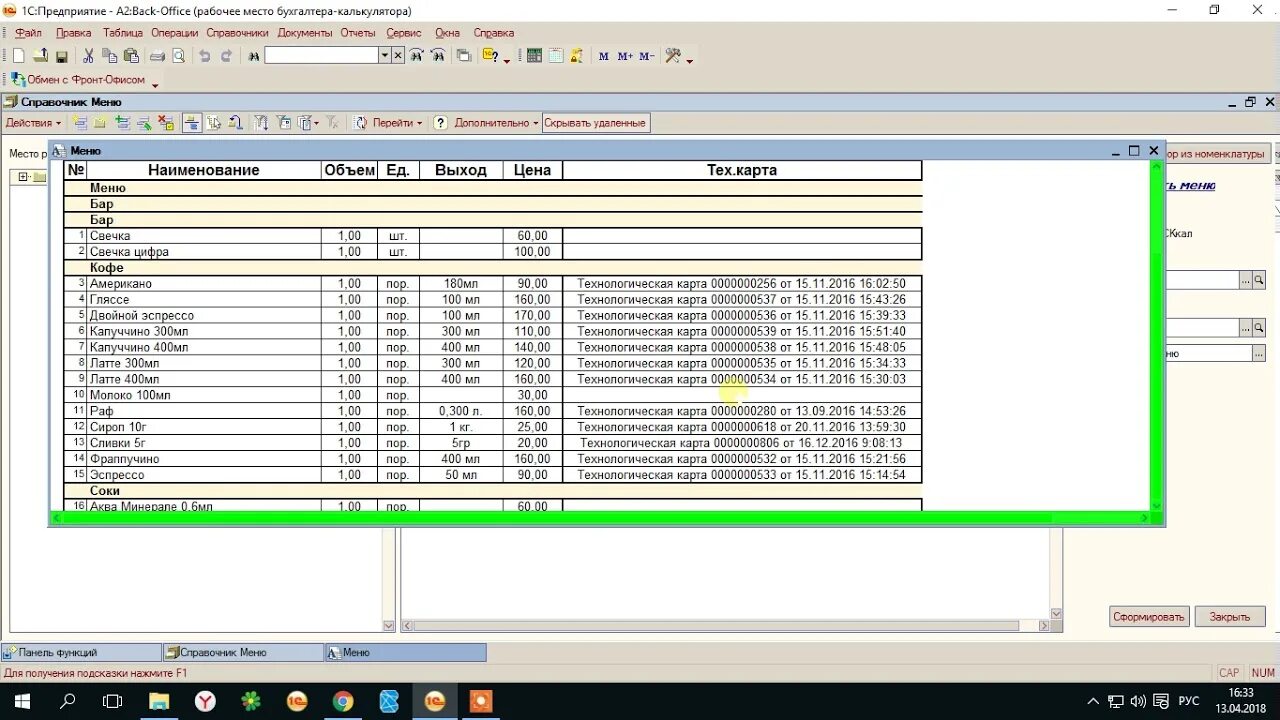
Task: Open the Правка menu
Action: coord(73,33)
